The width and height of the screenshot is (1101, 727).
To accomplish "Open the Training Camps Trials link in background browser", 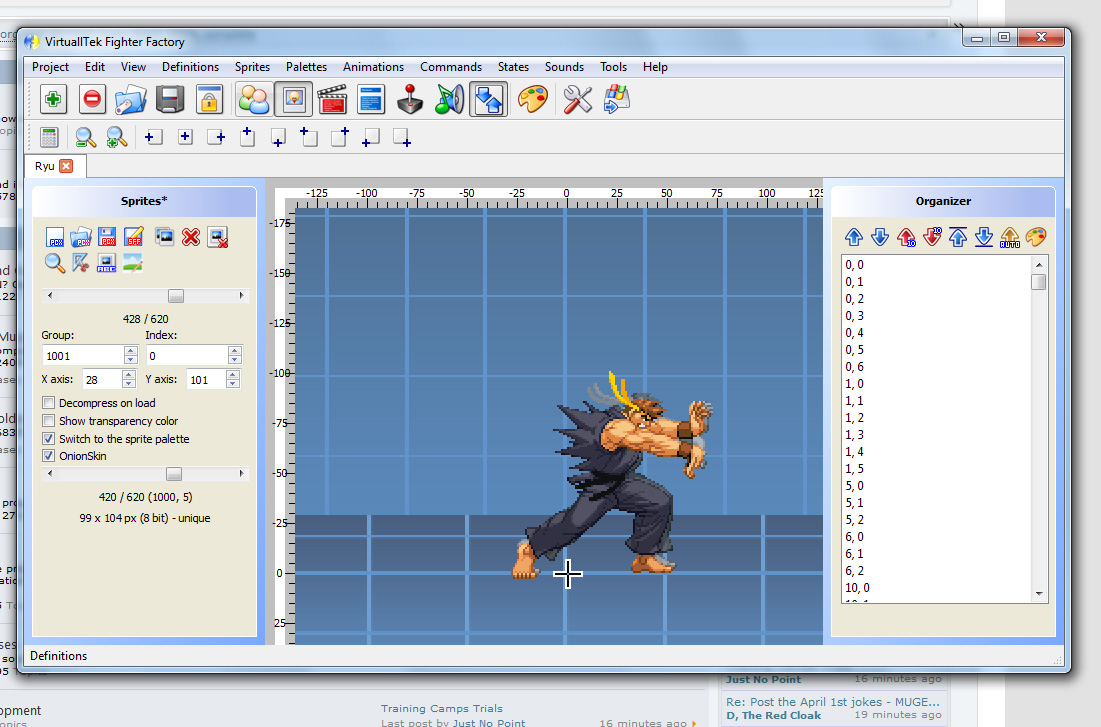I will (x=442, y=708).
